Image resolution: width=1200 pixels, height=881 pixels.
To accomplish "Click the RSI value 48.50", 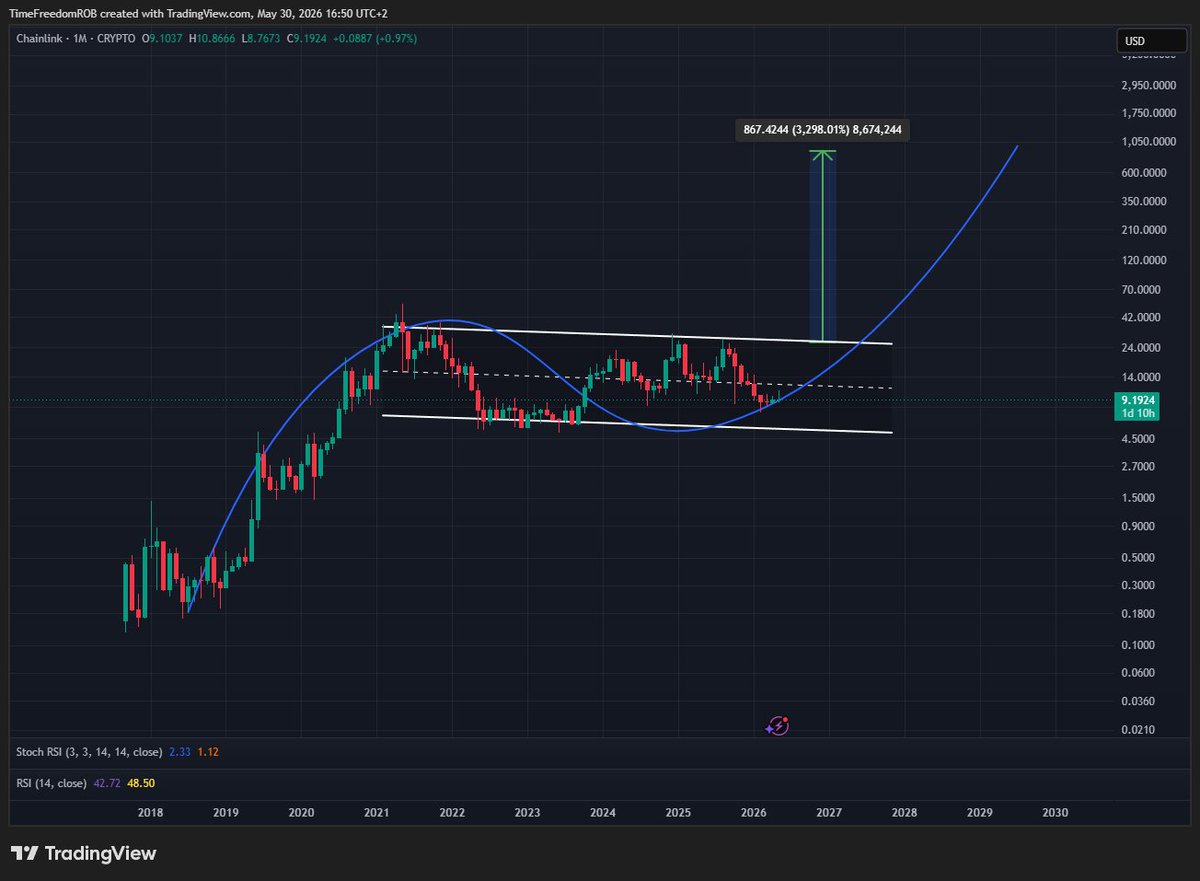I will point(142,782).
